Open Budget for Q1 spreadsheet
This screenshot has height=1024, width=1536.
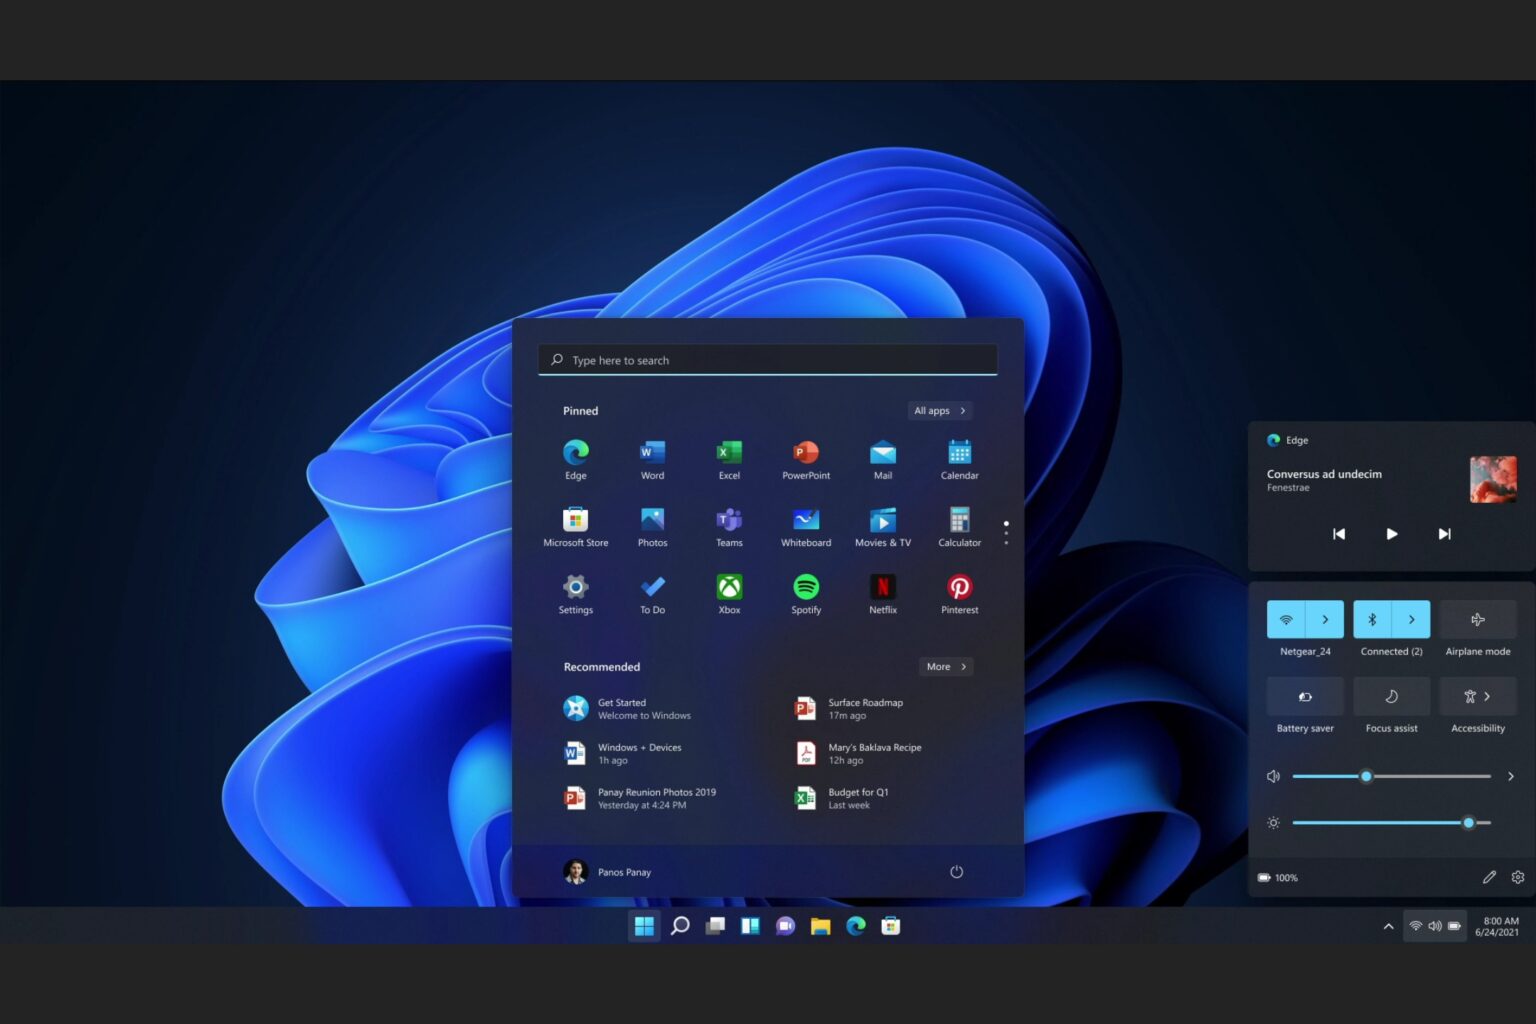[841, 798]
